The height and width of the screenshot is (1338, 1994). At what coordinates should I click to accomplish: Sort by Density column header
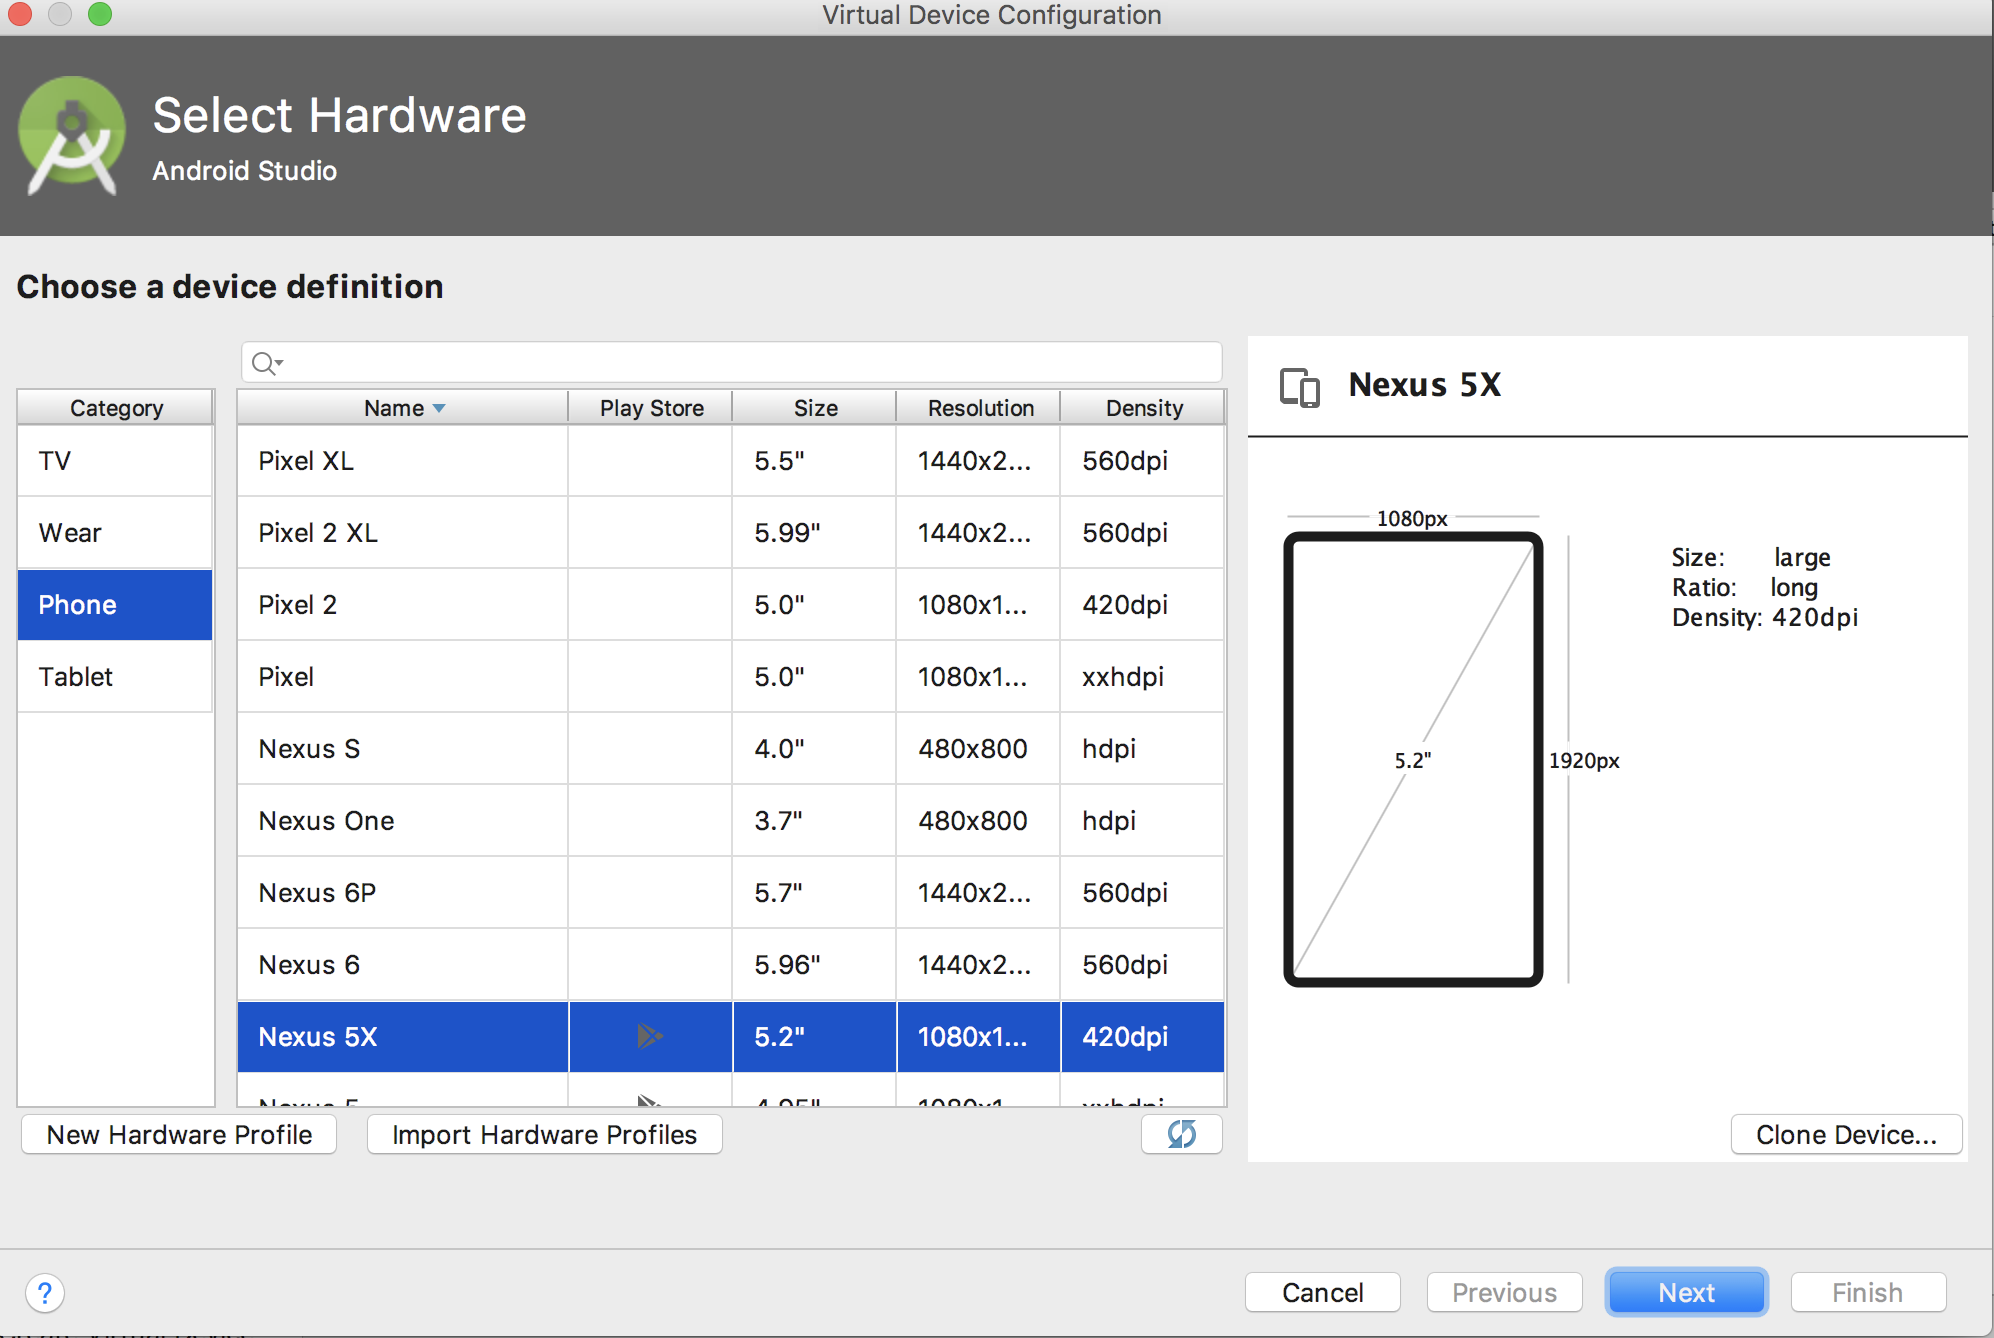pos(1143,408)
